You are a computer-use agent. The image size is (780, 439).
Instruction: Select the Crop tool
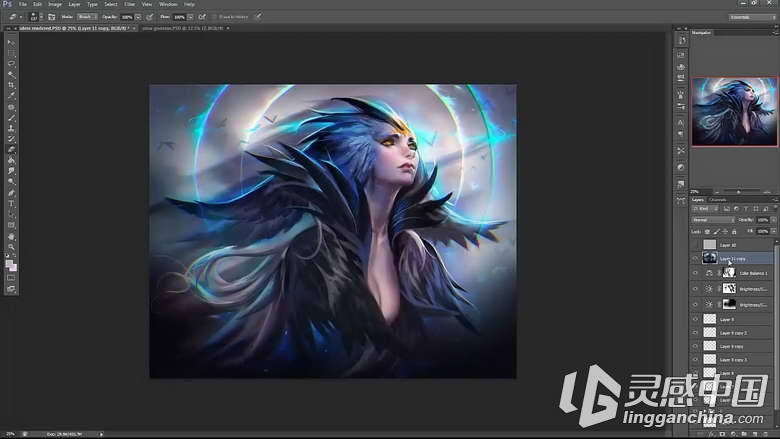(x=11, y=86)
